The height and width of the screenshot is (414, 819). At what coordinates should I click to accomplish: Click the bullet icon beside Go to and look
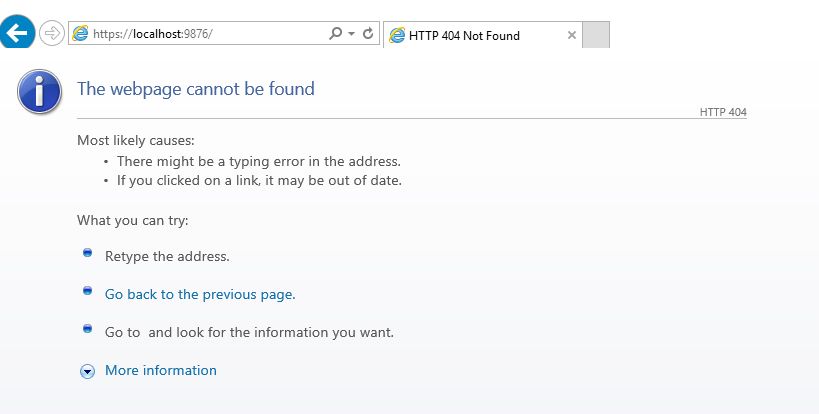[87, 328]
